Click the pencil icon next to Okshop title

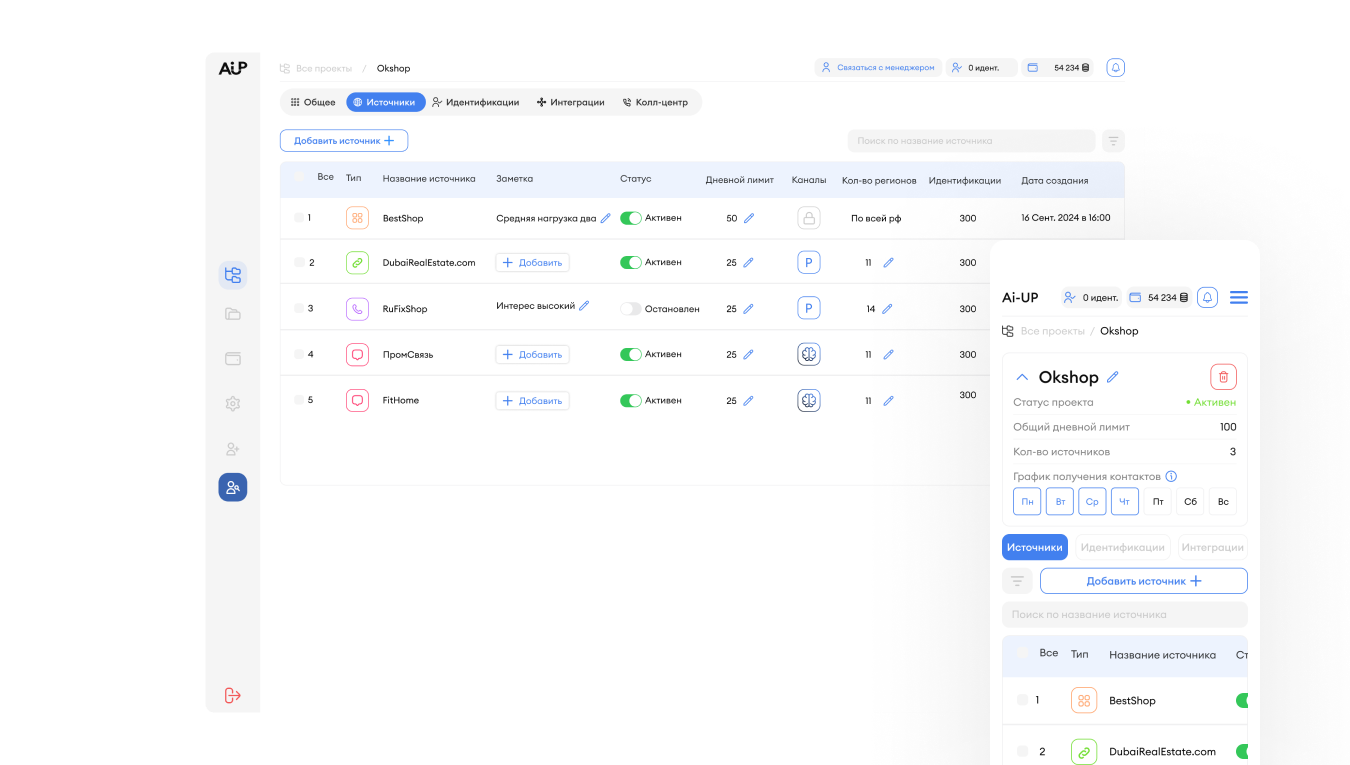click(x=1113, y=377)
